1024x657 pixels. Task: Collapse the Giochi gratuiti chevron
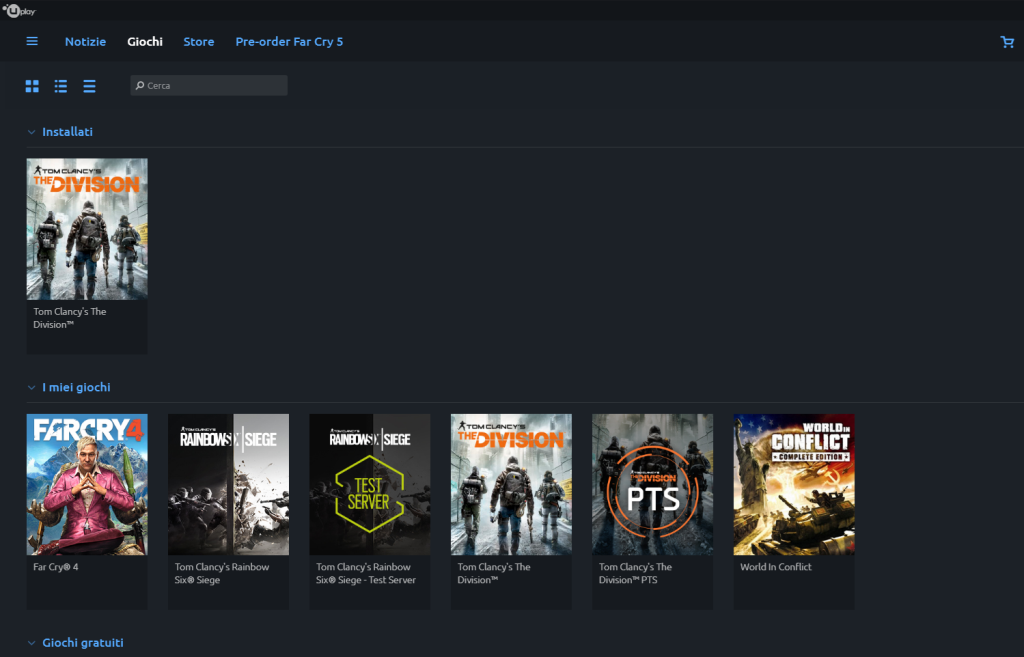point(31,643)
